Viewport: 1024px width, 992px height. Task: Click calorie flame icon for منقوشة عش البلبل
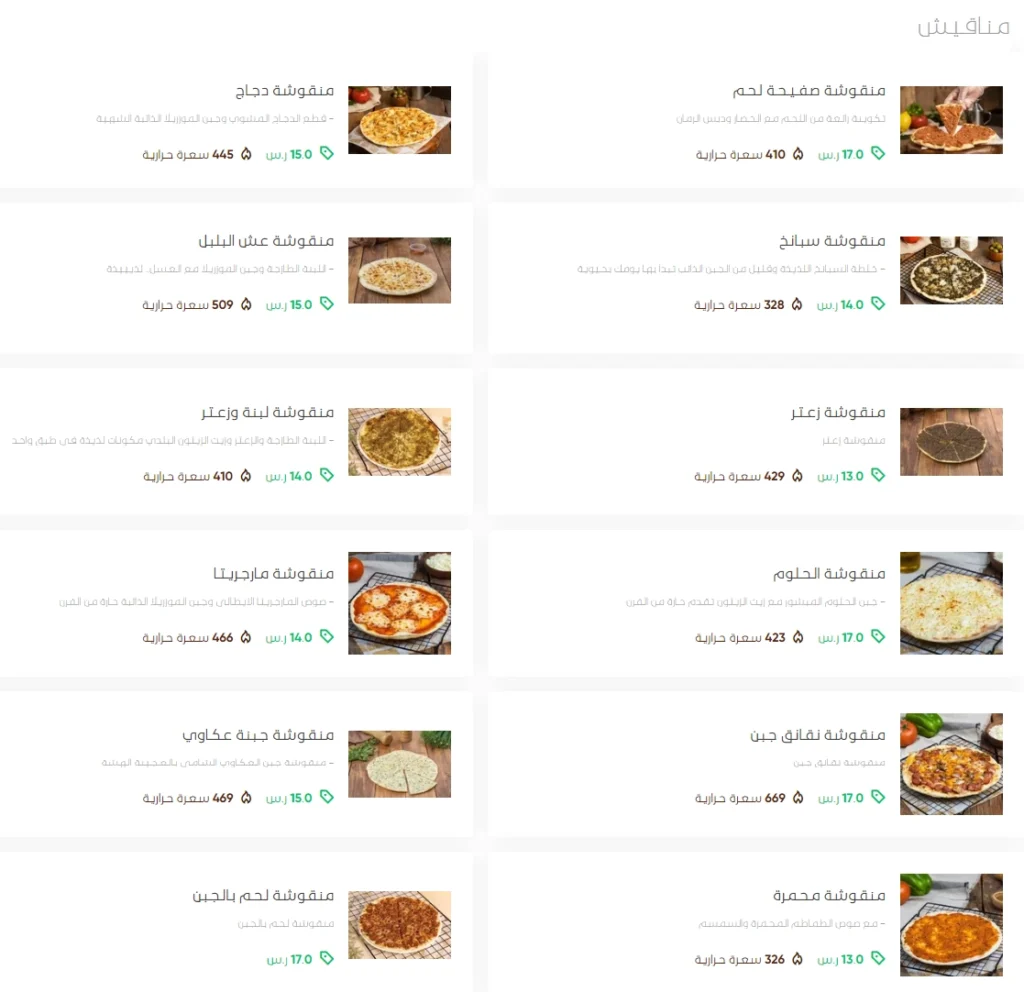(x=246, y=304)
